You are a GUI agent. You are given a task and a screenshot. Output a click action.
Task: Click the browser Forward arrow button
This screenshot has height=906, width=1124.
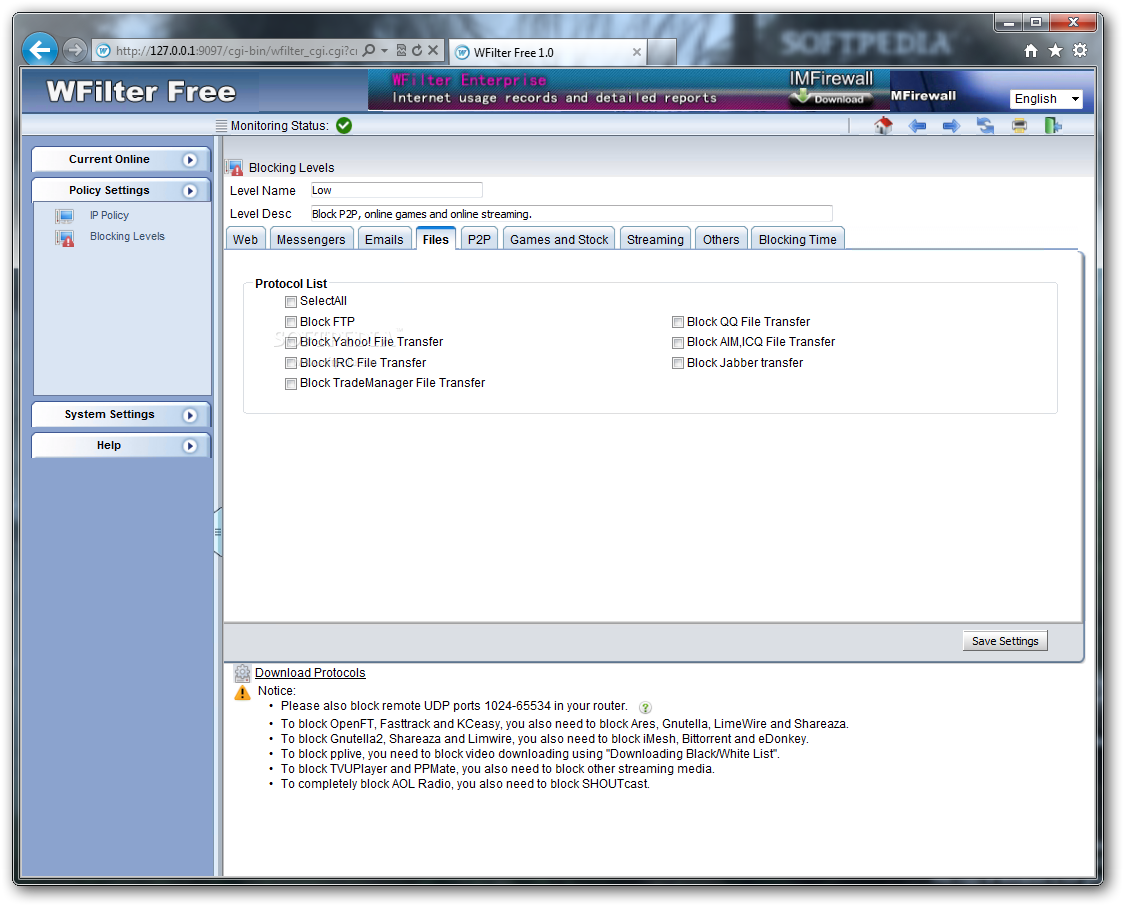(x=74, y=50)
